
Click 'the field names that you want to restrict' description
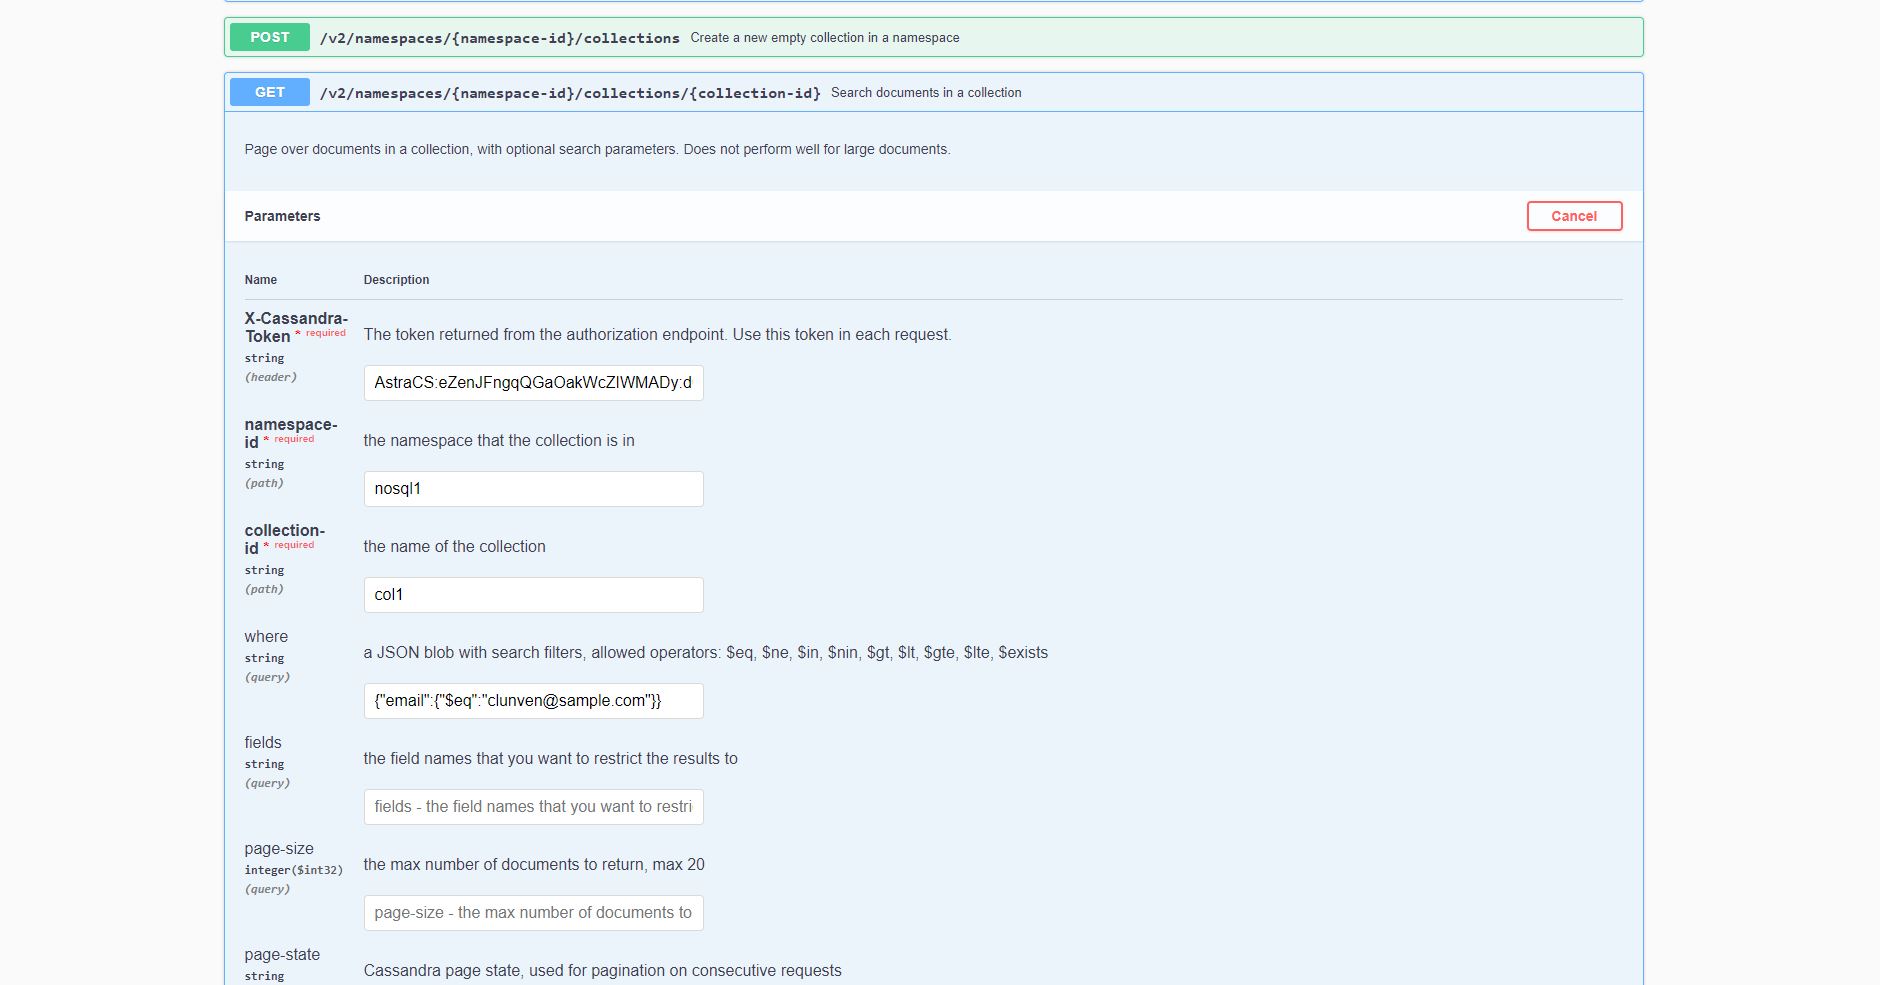[551, 758]
